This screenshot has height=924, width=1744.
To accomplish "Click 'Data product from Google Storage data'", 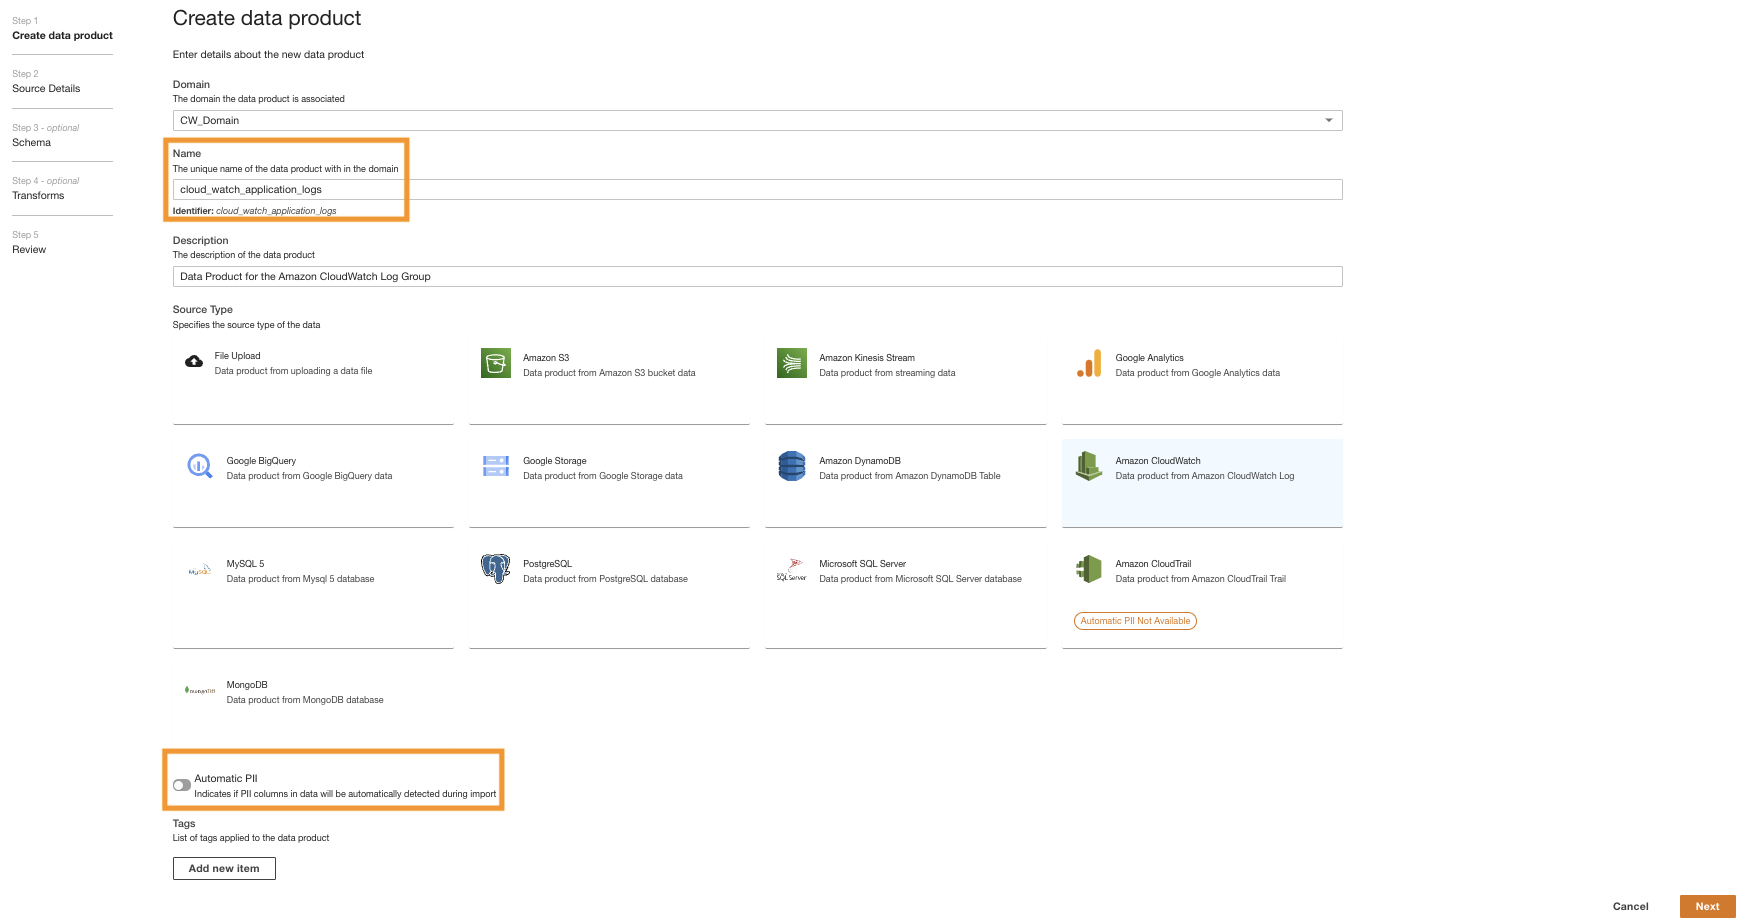I will (603, 476).
